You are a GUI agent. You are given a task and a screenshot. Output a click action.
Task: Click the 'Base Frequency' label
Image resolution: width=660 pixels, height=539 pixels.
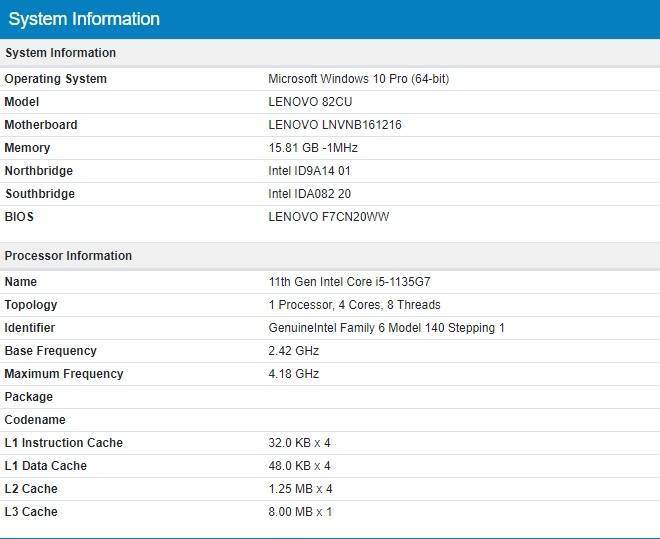tap(51, 351)
